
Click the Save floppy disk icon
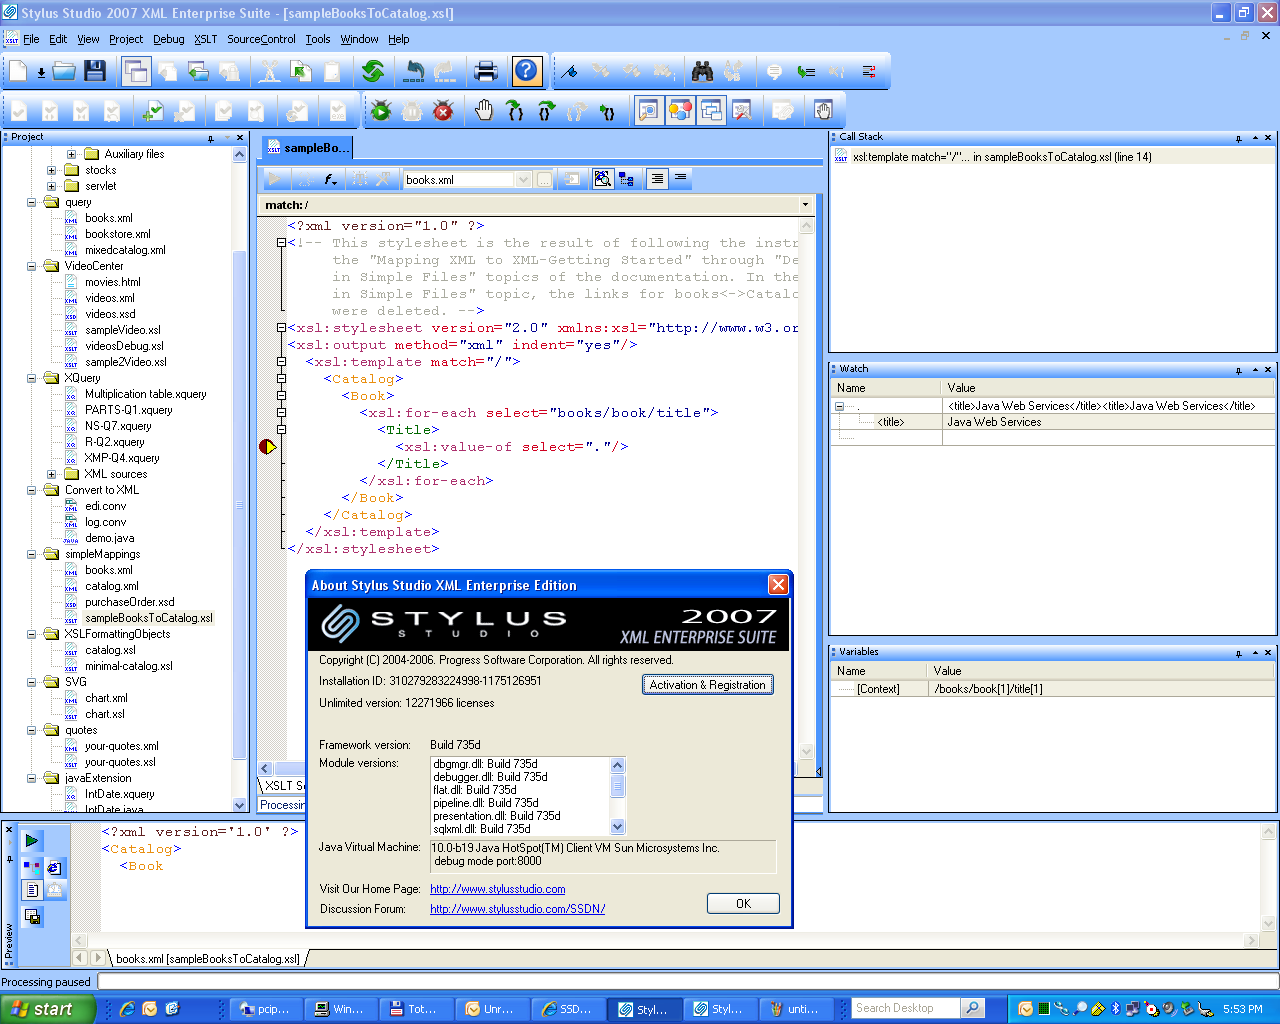[x=95, y=71]
